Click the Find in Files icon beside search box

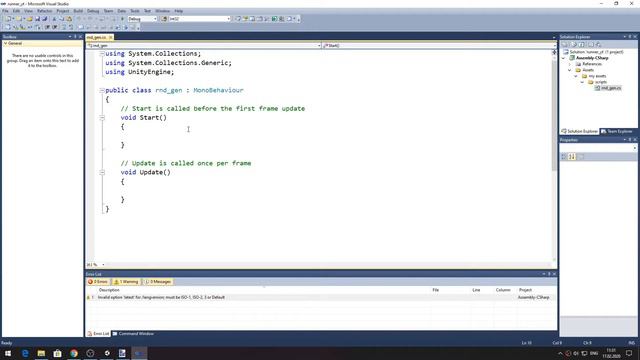tap(164, 19)
